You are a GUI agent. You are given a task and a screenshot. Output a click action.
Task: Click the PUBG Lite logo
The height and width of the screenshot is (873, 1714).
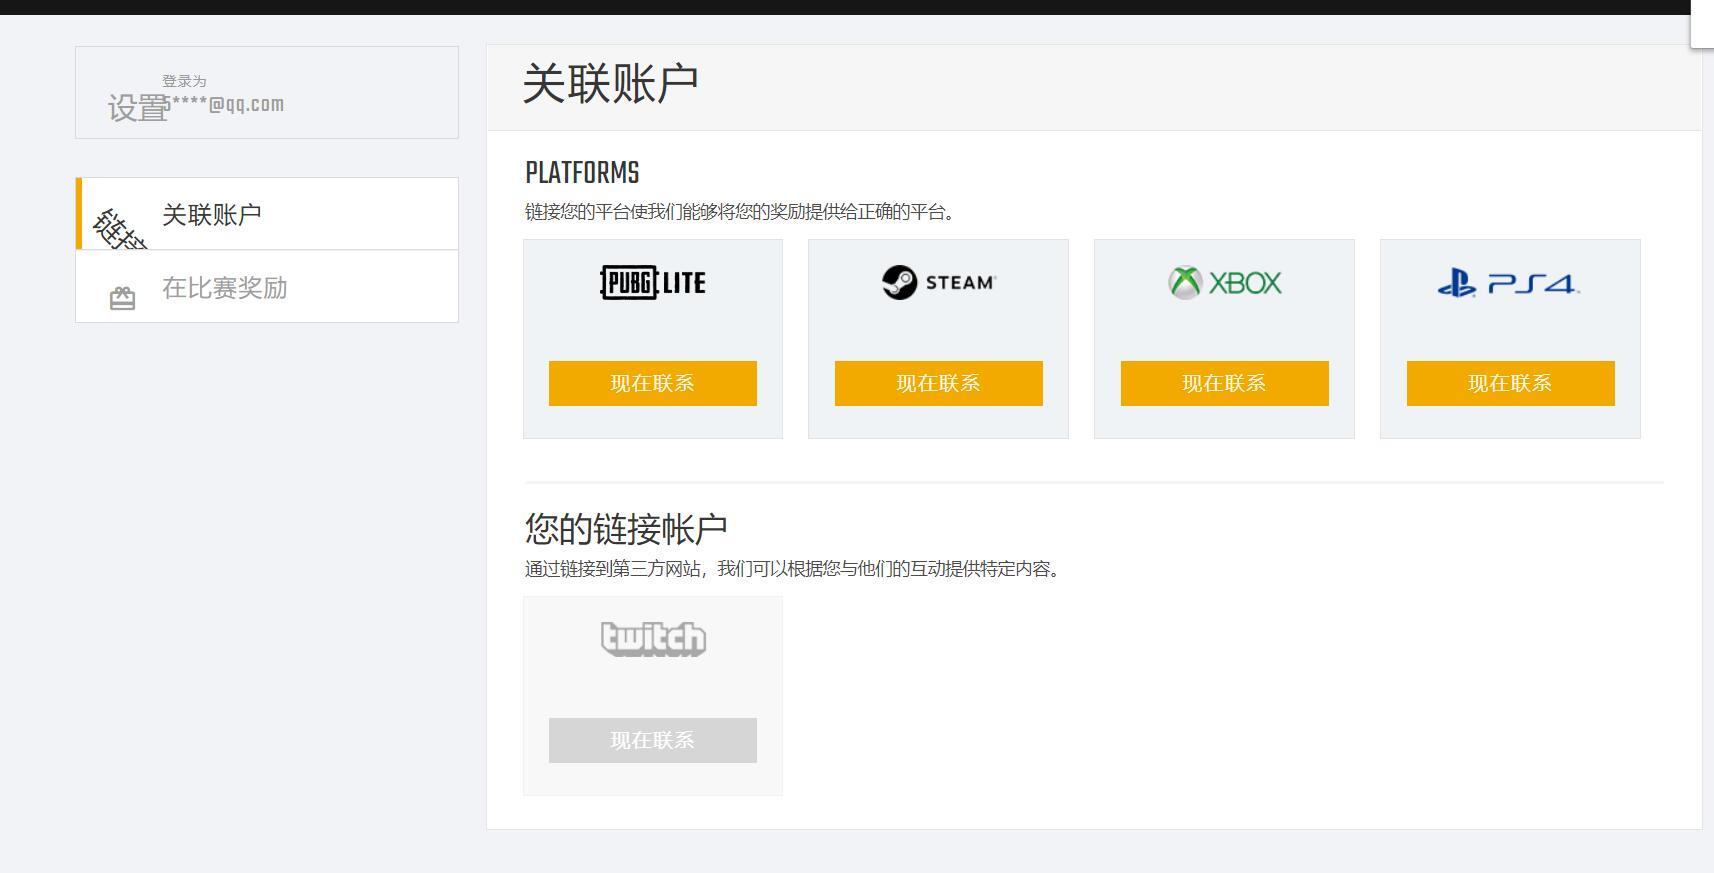coord(652,283)
